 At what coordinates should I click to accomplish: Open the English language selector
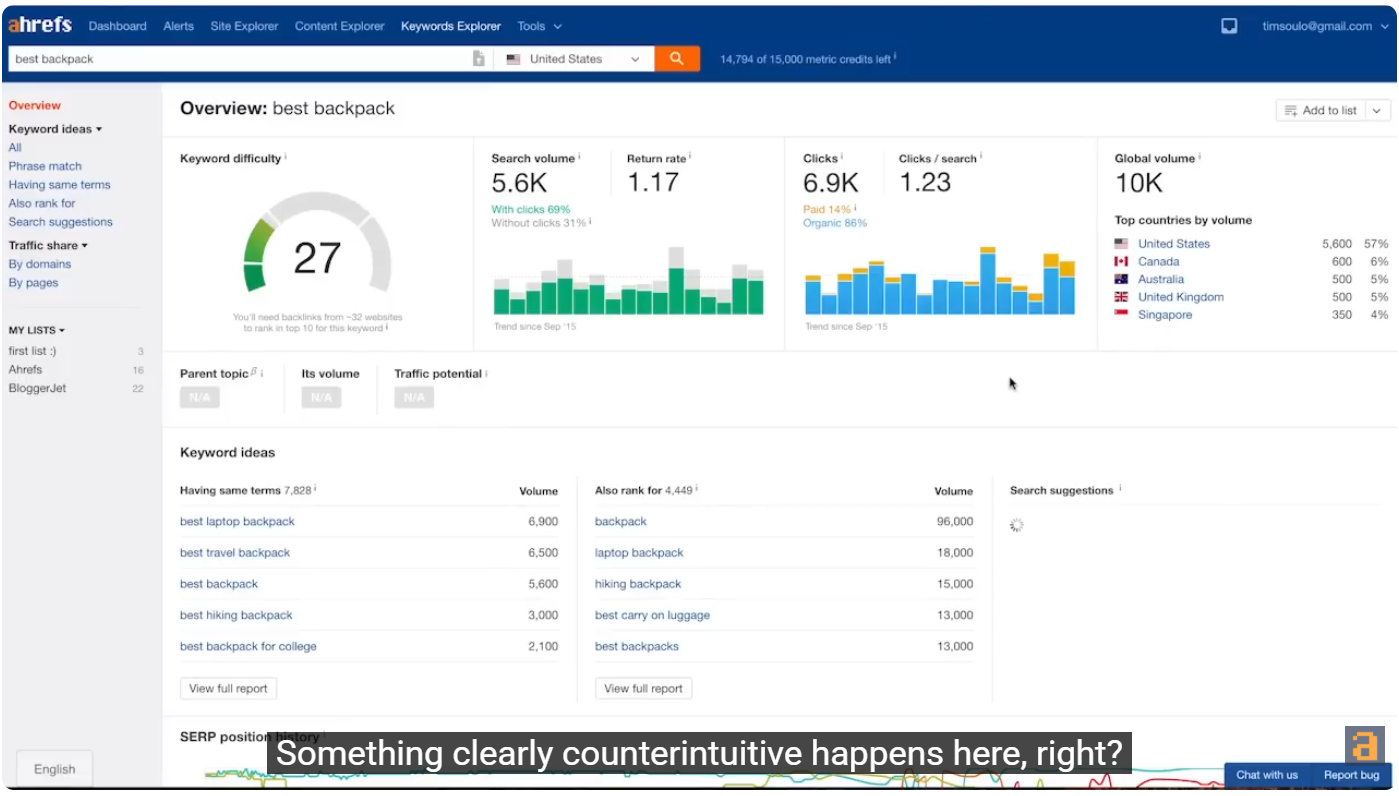(x=55, y=769)
